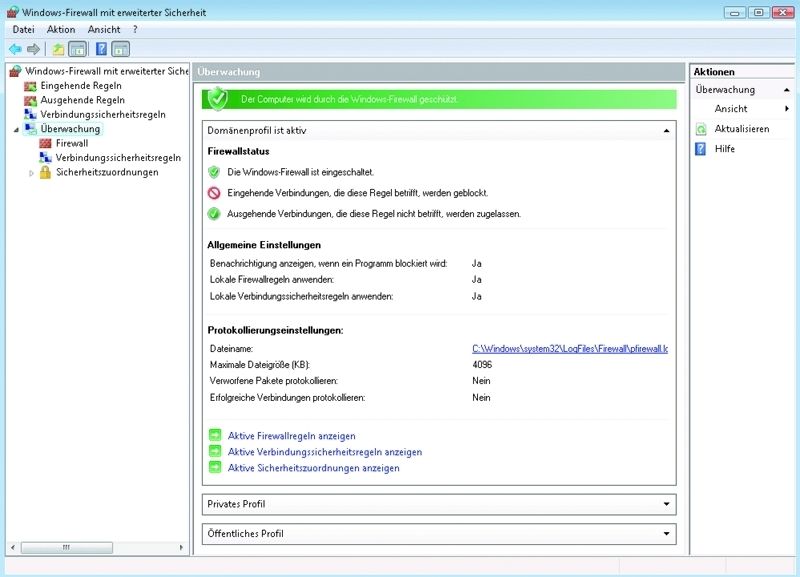The width and height of the screenshot is (800, 577).
Task: Select Ausgehende Regeln in tree
Action: [x=83, y=100]
